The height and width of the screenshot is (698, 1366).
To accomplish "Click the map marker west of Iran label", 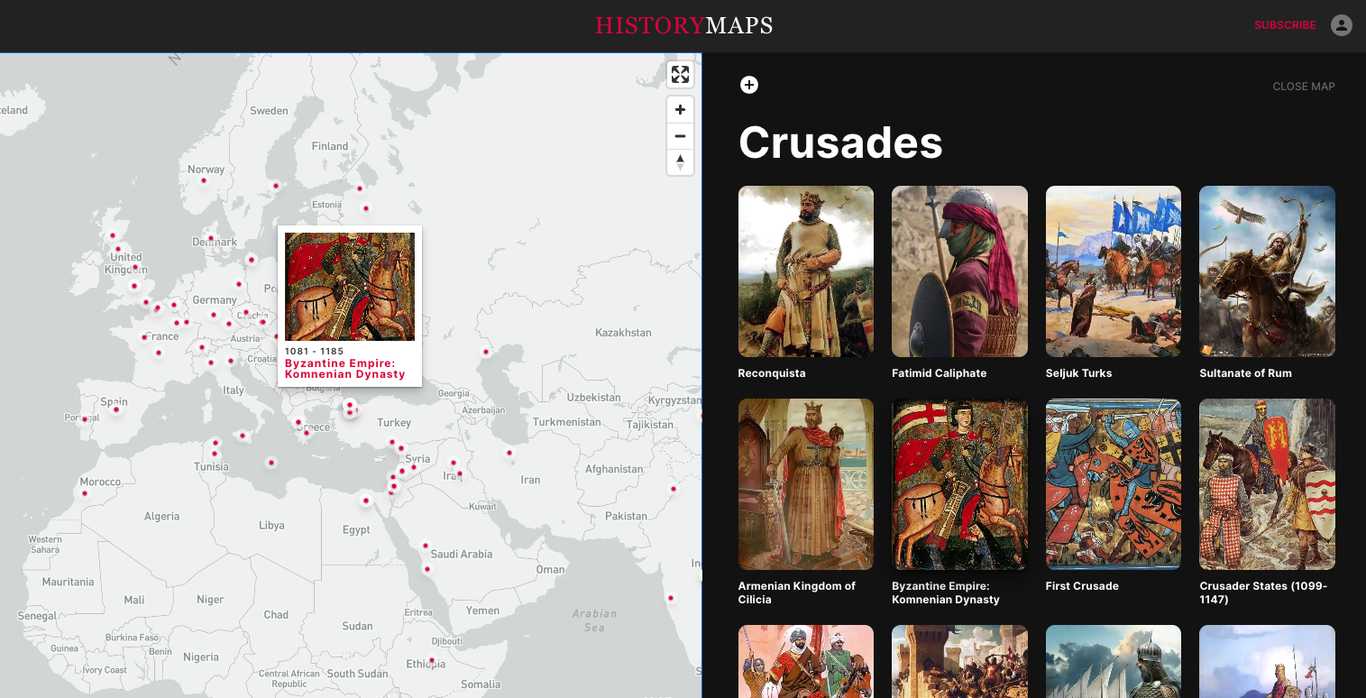I will point(509,453).
